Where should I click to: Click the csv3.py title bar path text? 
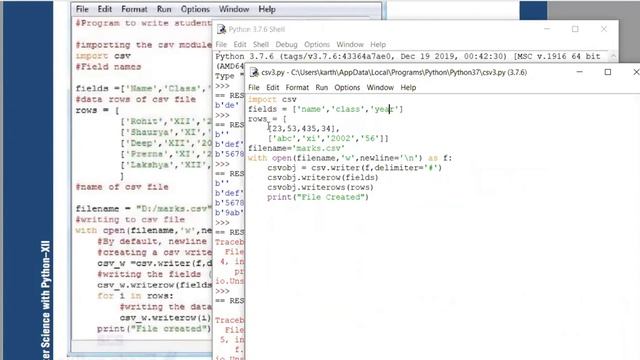[x=394, y=72]
